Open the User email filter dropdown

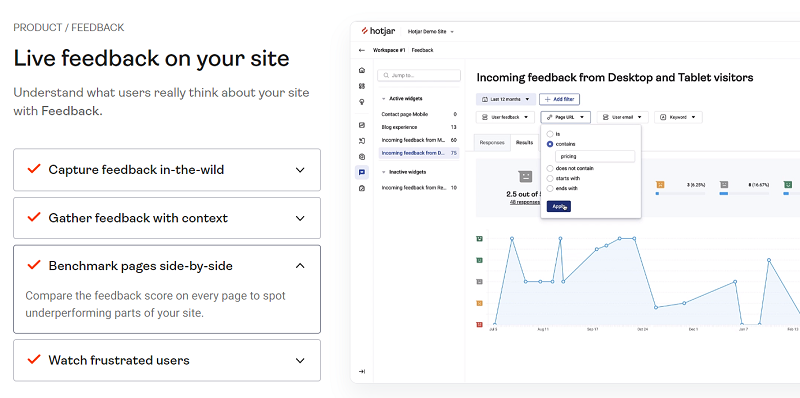(x=622, y=117)
